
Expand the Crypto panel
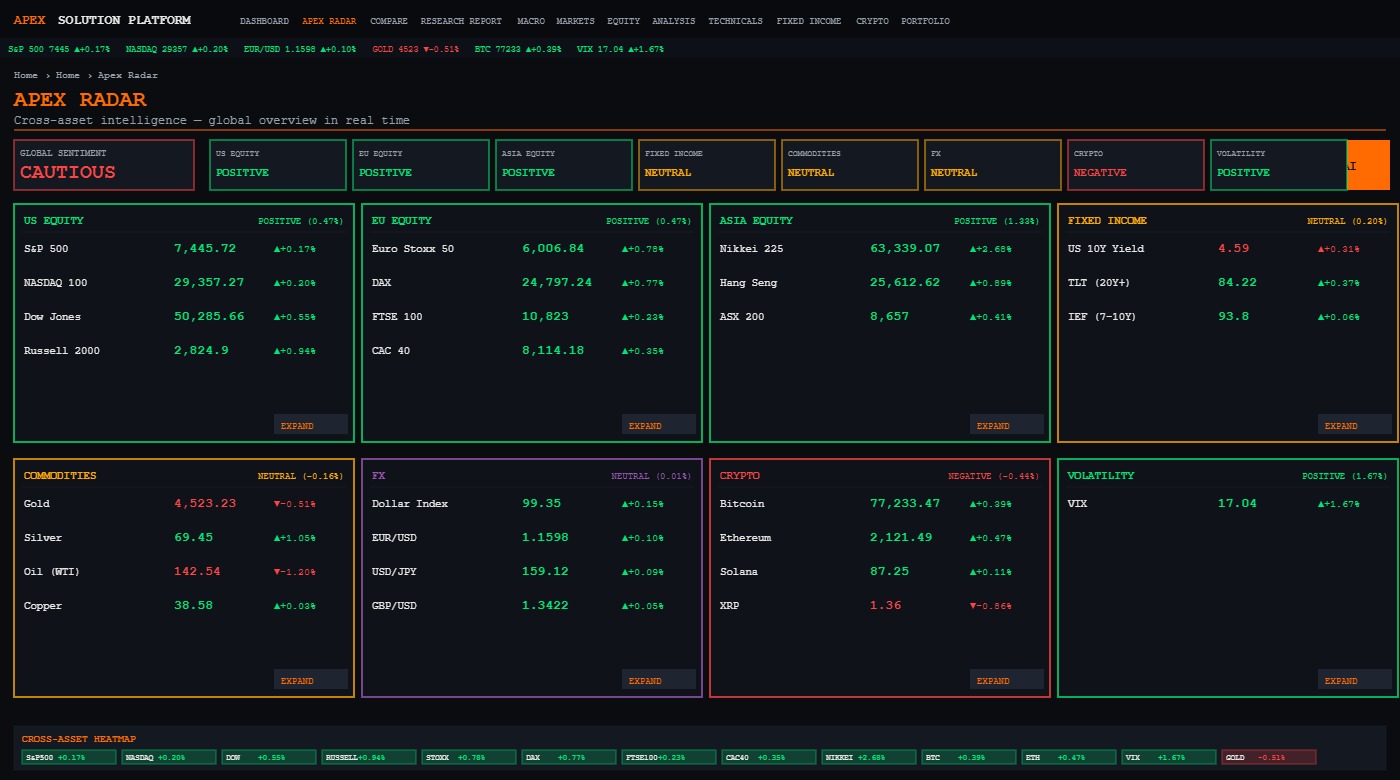[1007, 680]
